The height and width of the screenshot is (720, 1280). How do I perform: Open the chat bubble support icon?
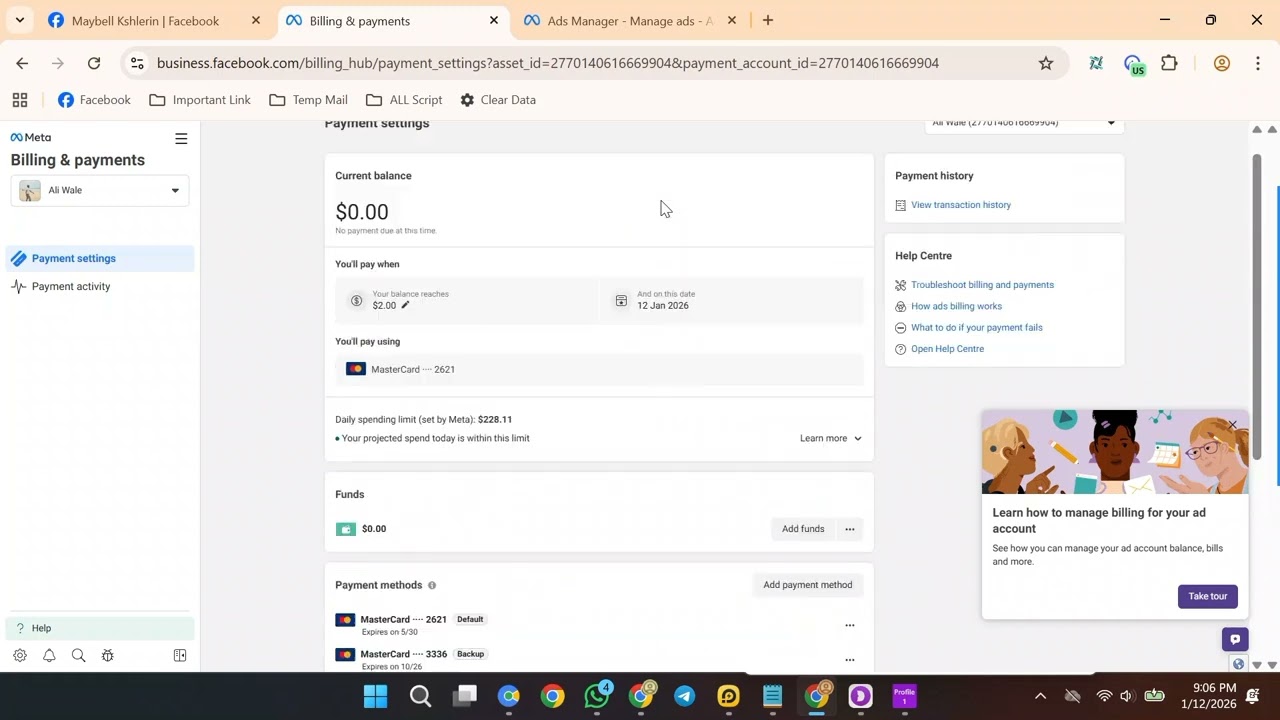point(1235,640)
